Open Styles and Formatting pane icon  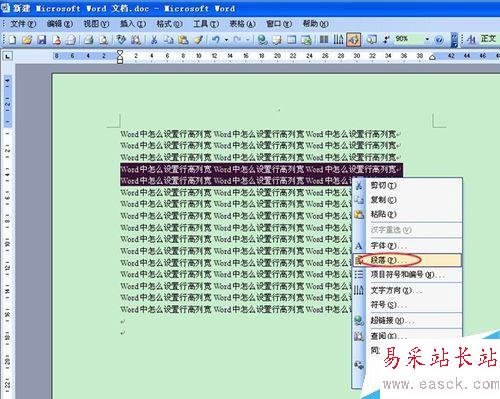[x=471, y=40]
